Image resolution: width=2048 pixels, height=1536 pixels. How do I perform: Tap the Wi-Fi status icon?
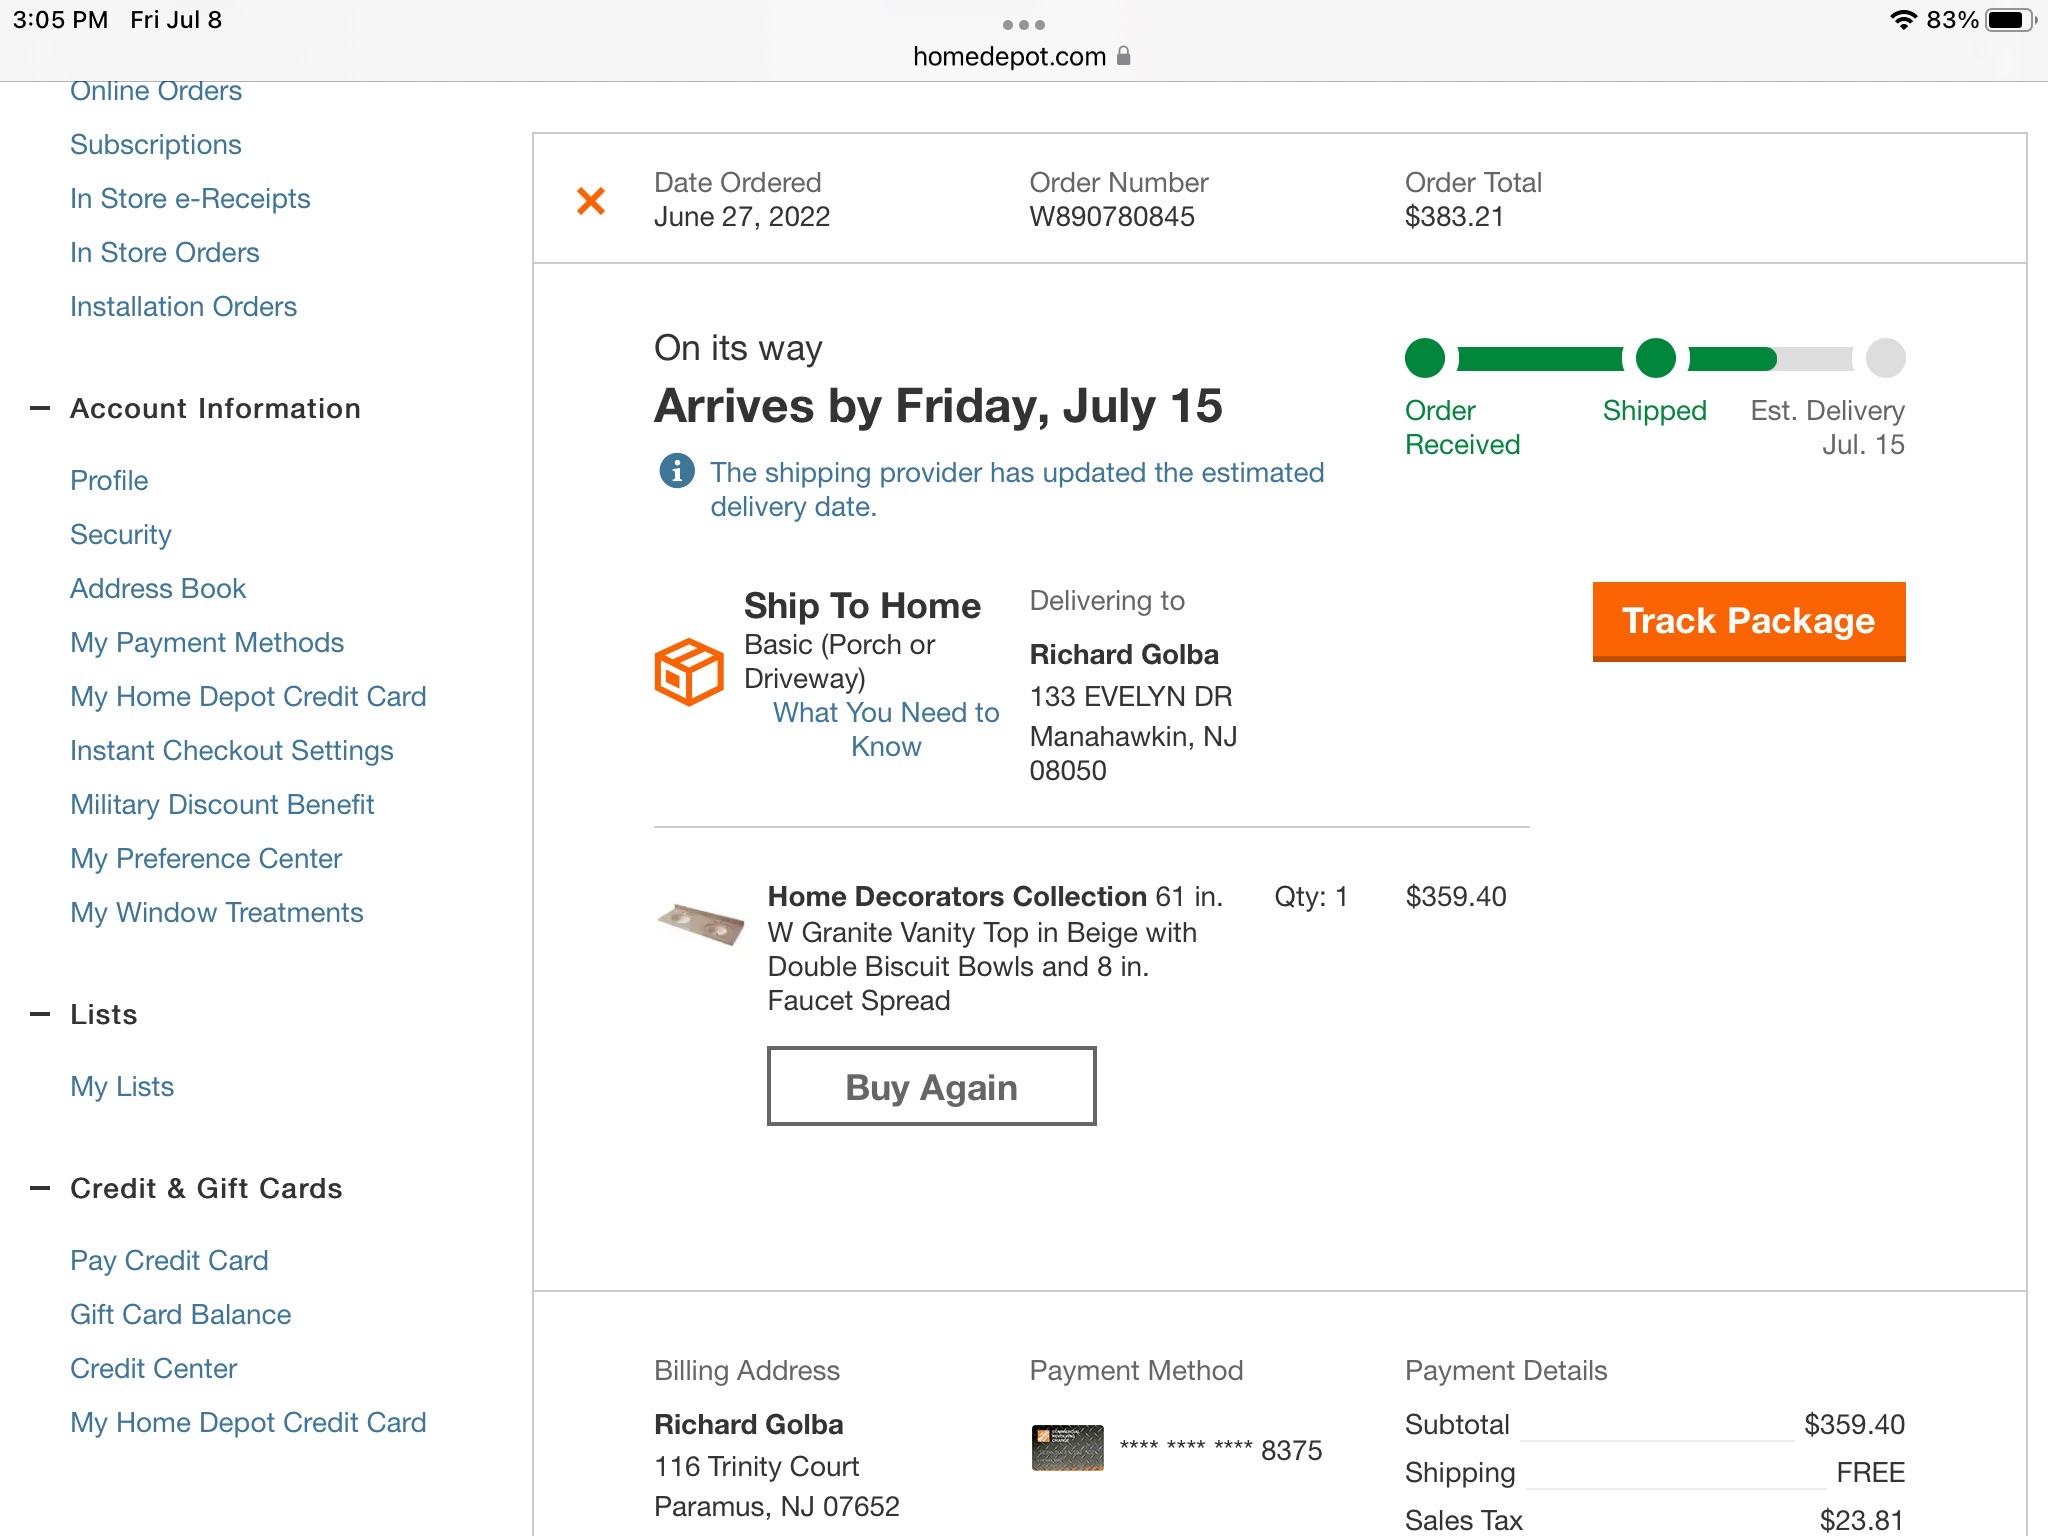click(x=1902, y=20)
